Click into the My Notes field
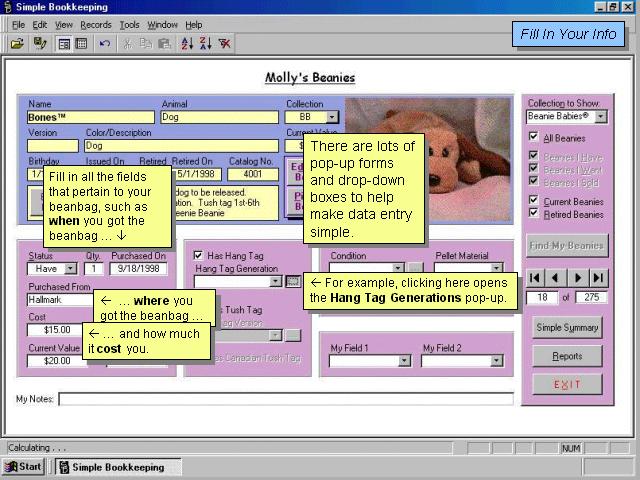 (285, 399)
